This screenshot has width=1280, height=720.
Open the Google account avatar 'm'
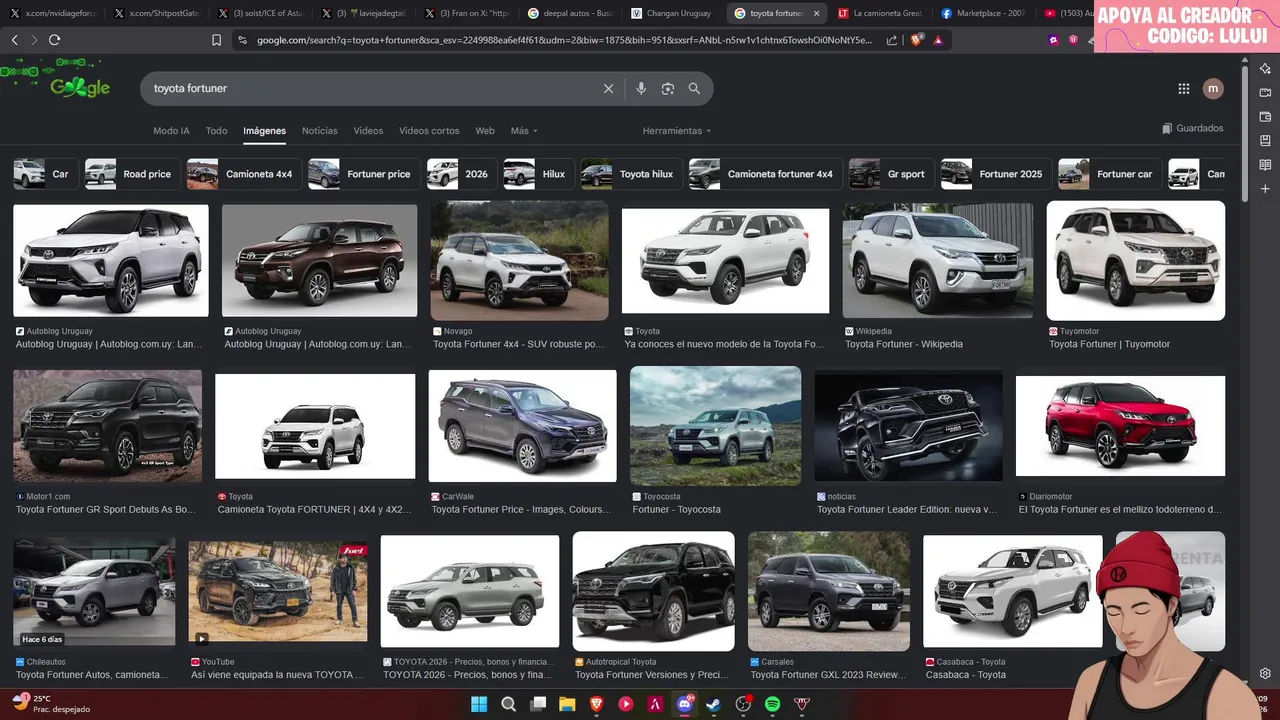pos(1213,89)
